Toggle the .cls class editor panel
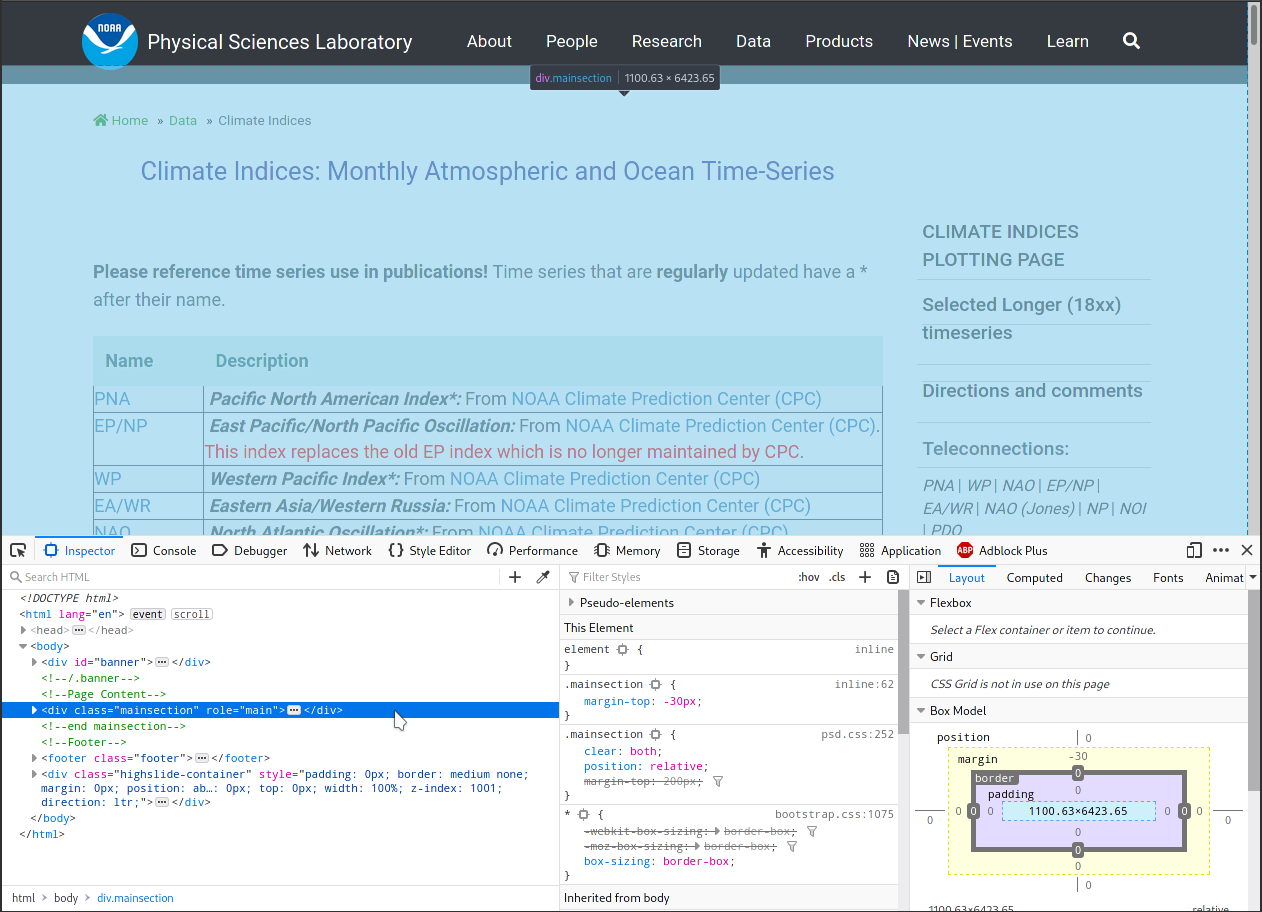 pos(837,576)
